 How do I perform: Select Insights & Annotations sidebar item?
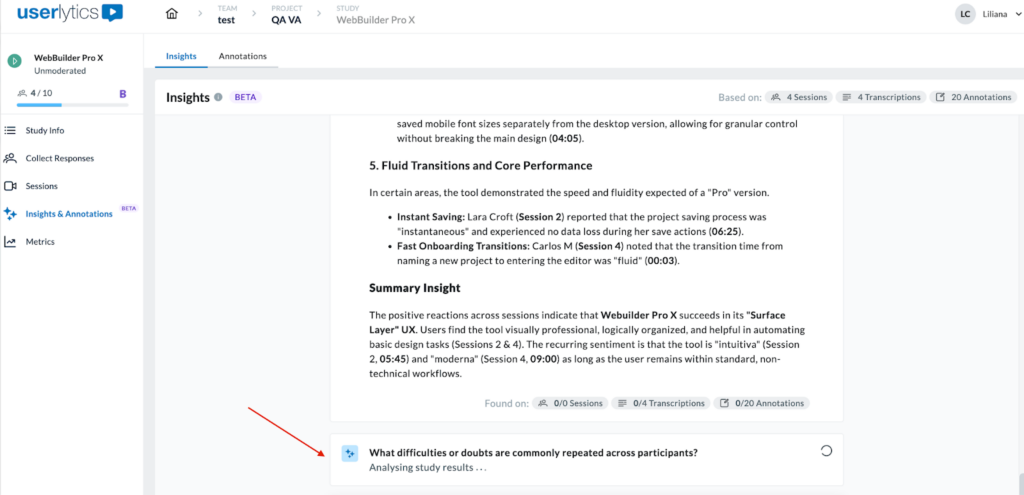pyautogui.click(x=68, y=213)
